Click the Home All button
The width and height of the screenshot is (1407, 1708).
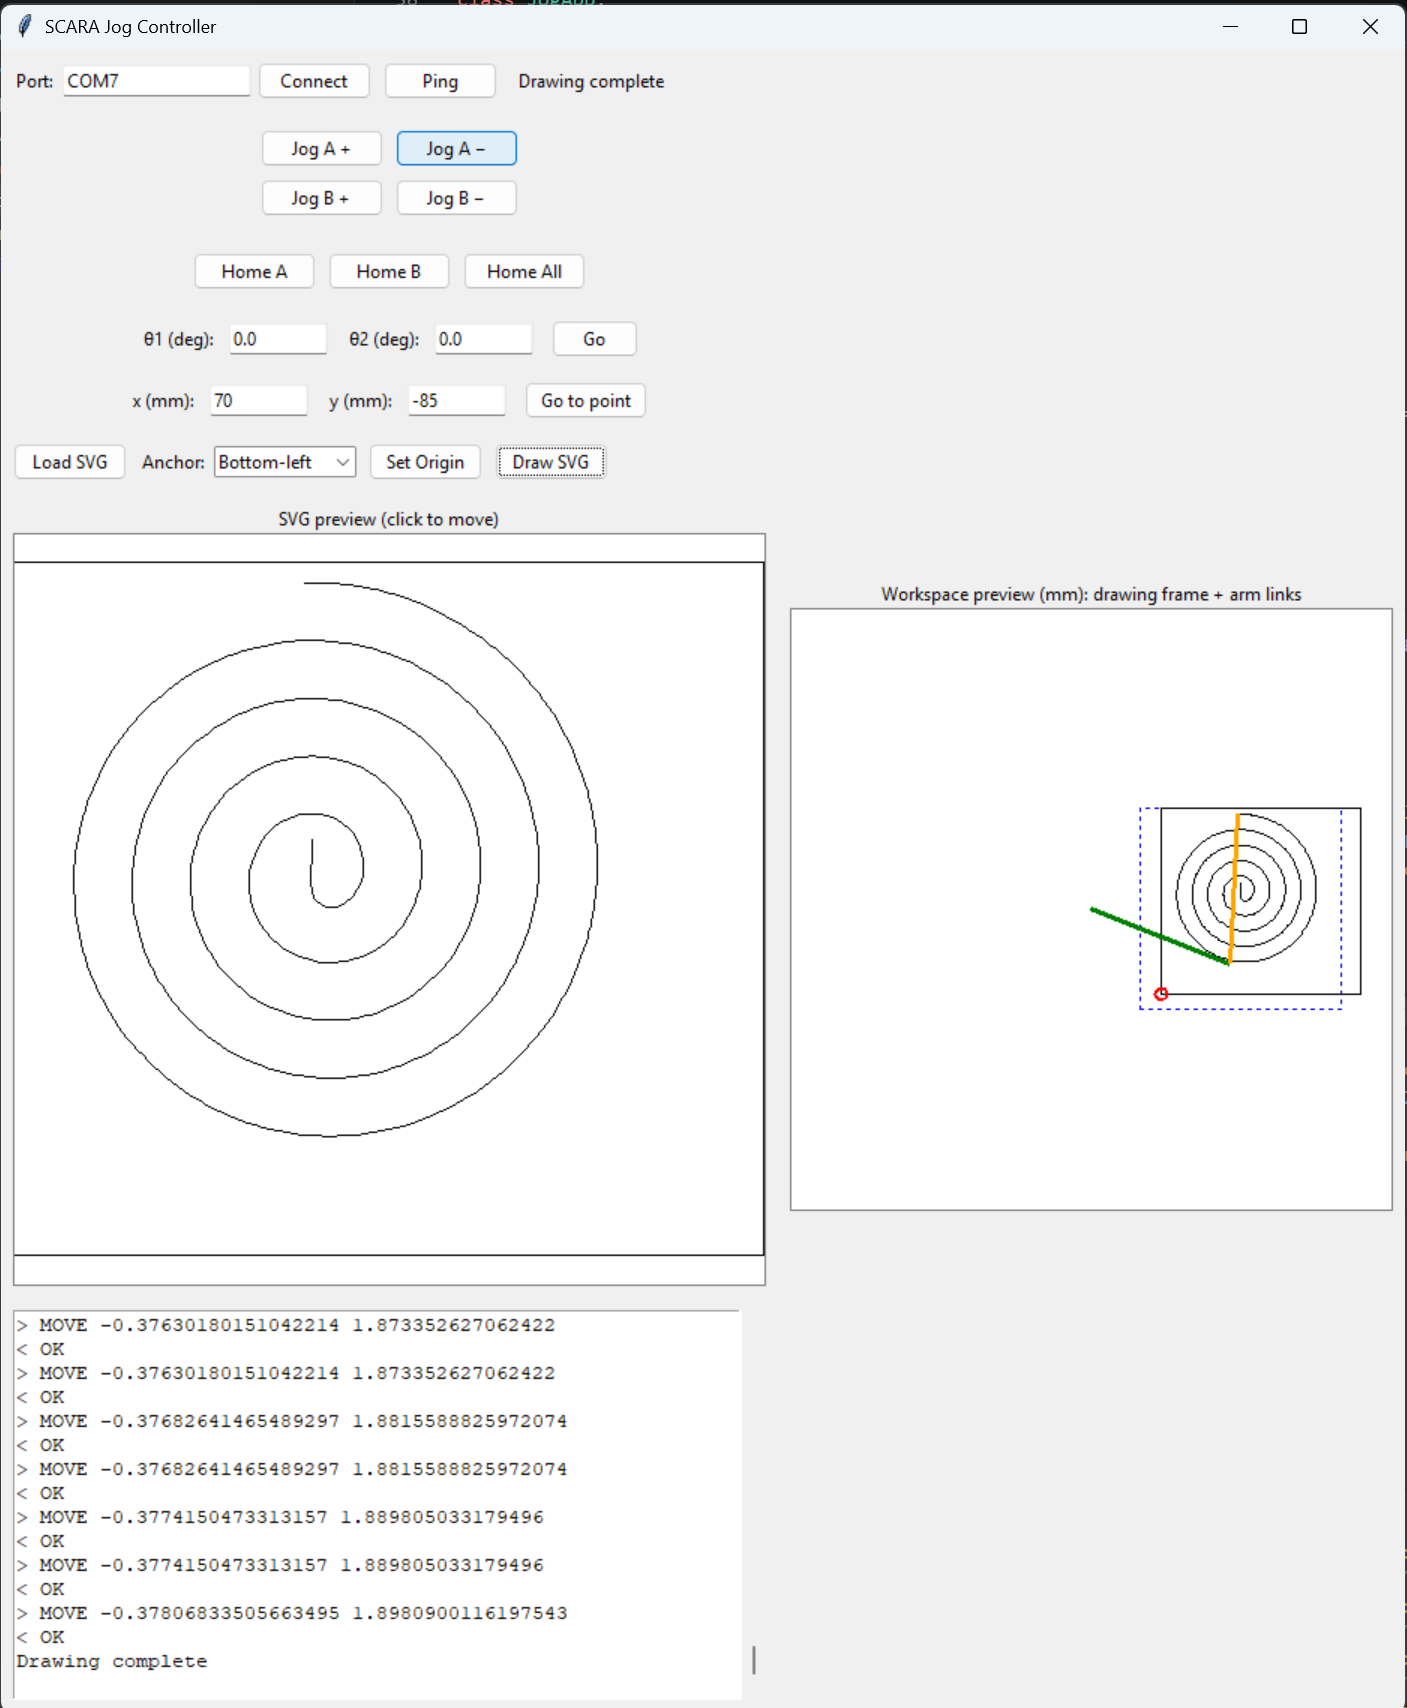point(524,271)
